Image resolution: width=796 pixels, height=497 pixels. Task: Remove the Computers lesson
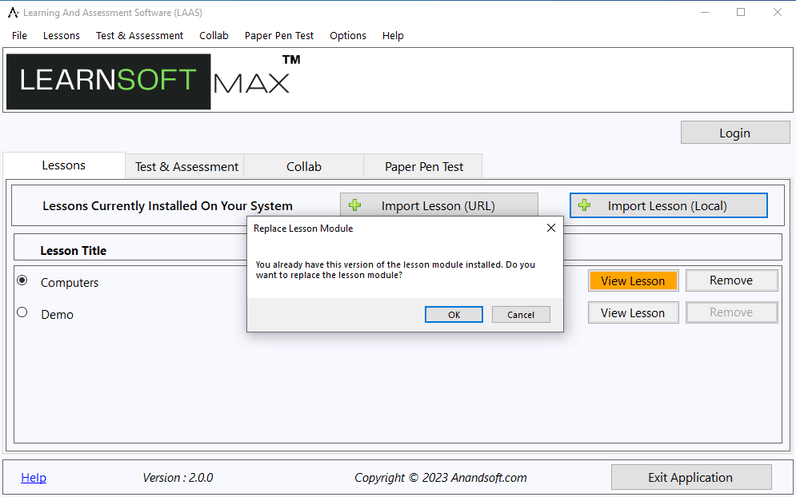[732, 281]
